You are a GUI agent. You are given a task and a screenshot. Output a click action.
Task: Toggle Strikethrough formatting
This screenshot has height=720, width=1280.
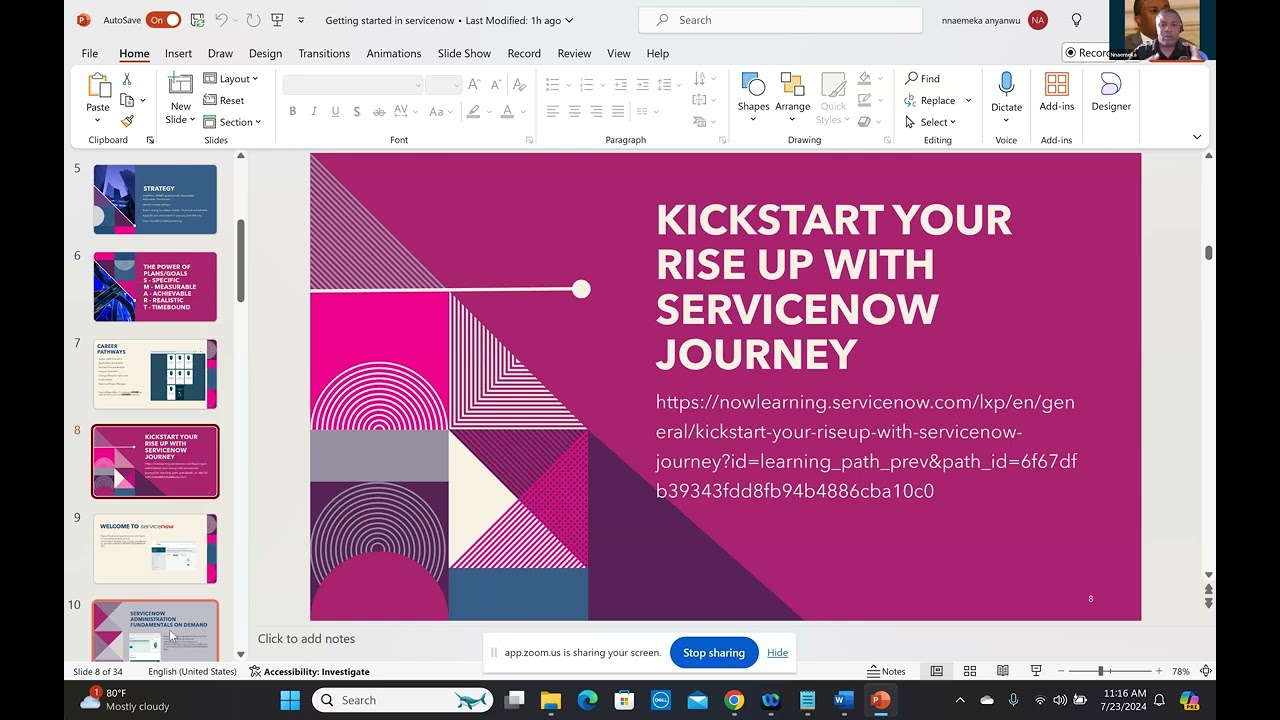[x=380, y=111]
